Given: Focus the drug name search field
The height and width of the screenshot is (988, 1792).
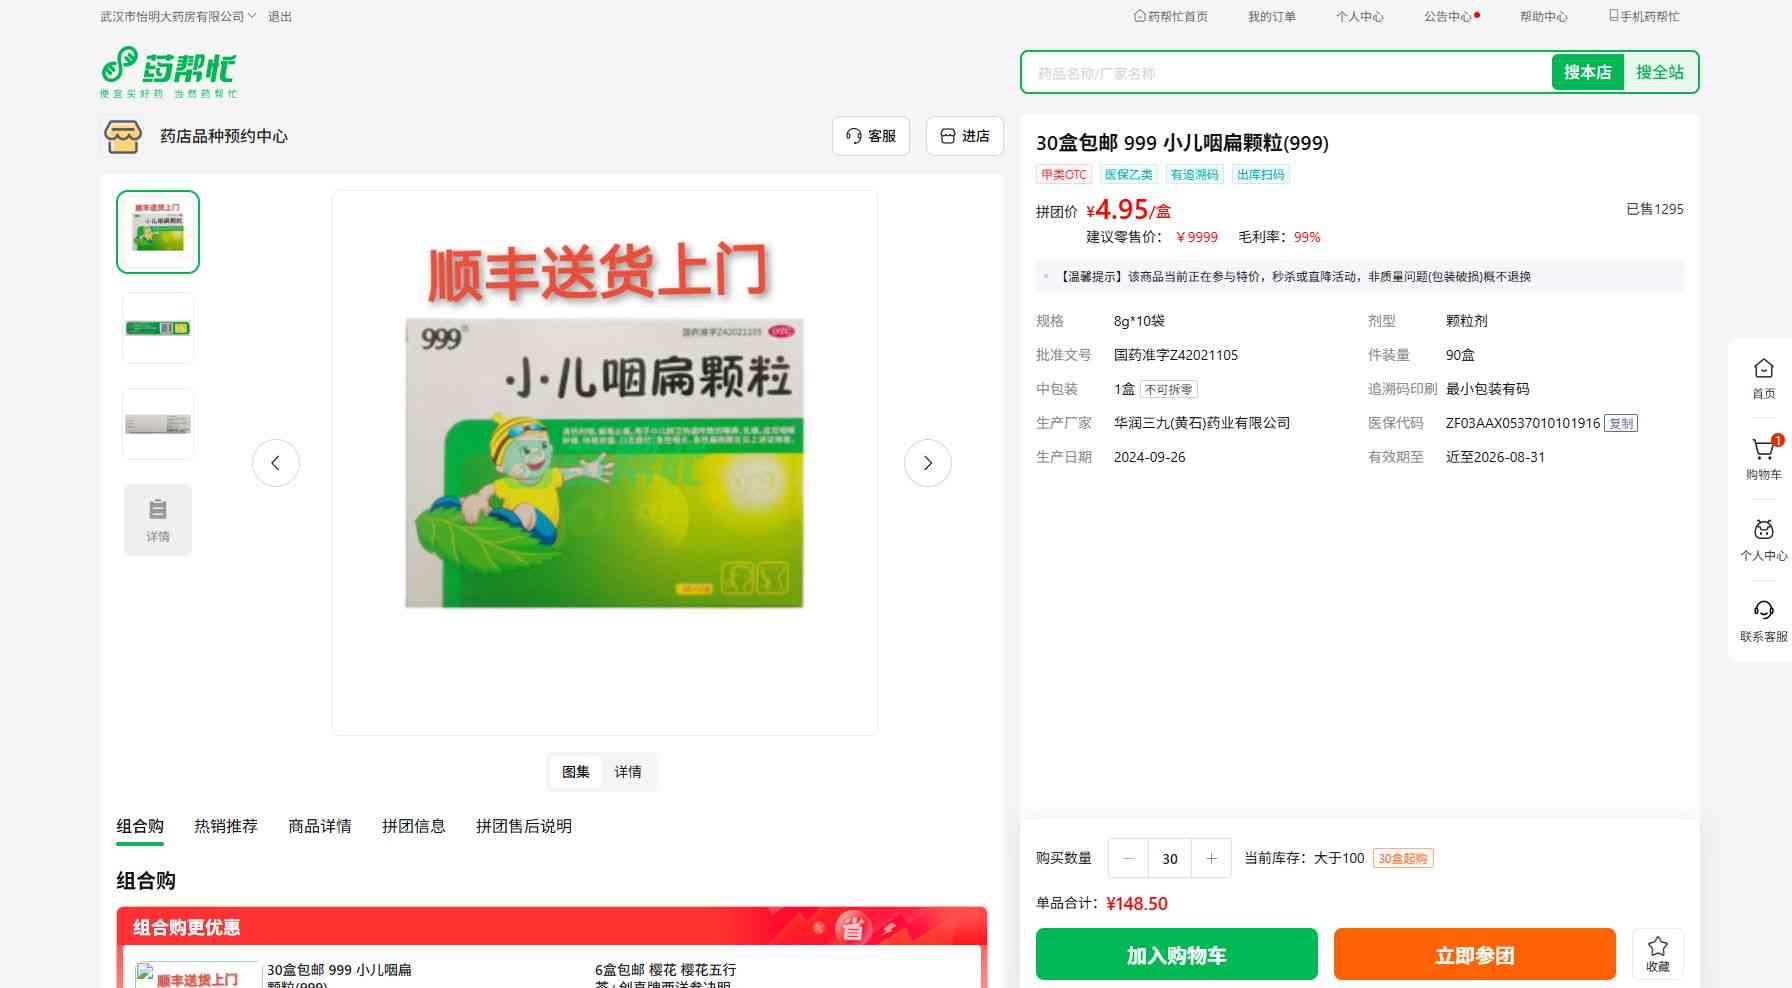Looking at the screenshot, I should click(1285, 73).
